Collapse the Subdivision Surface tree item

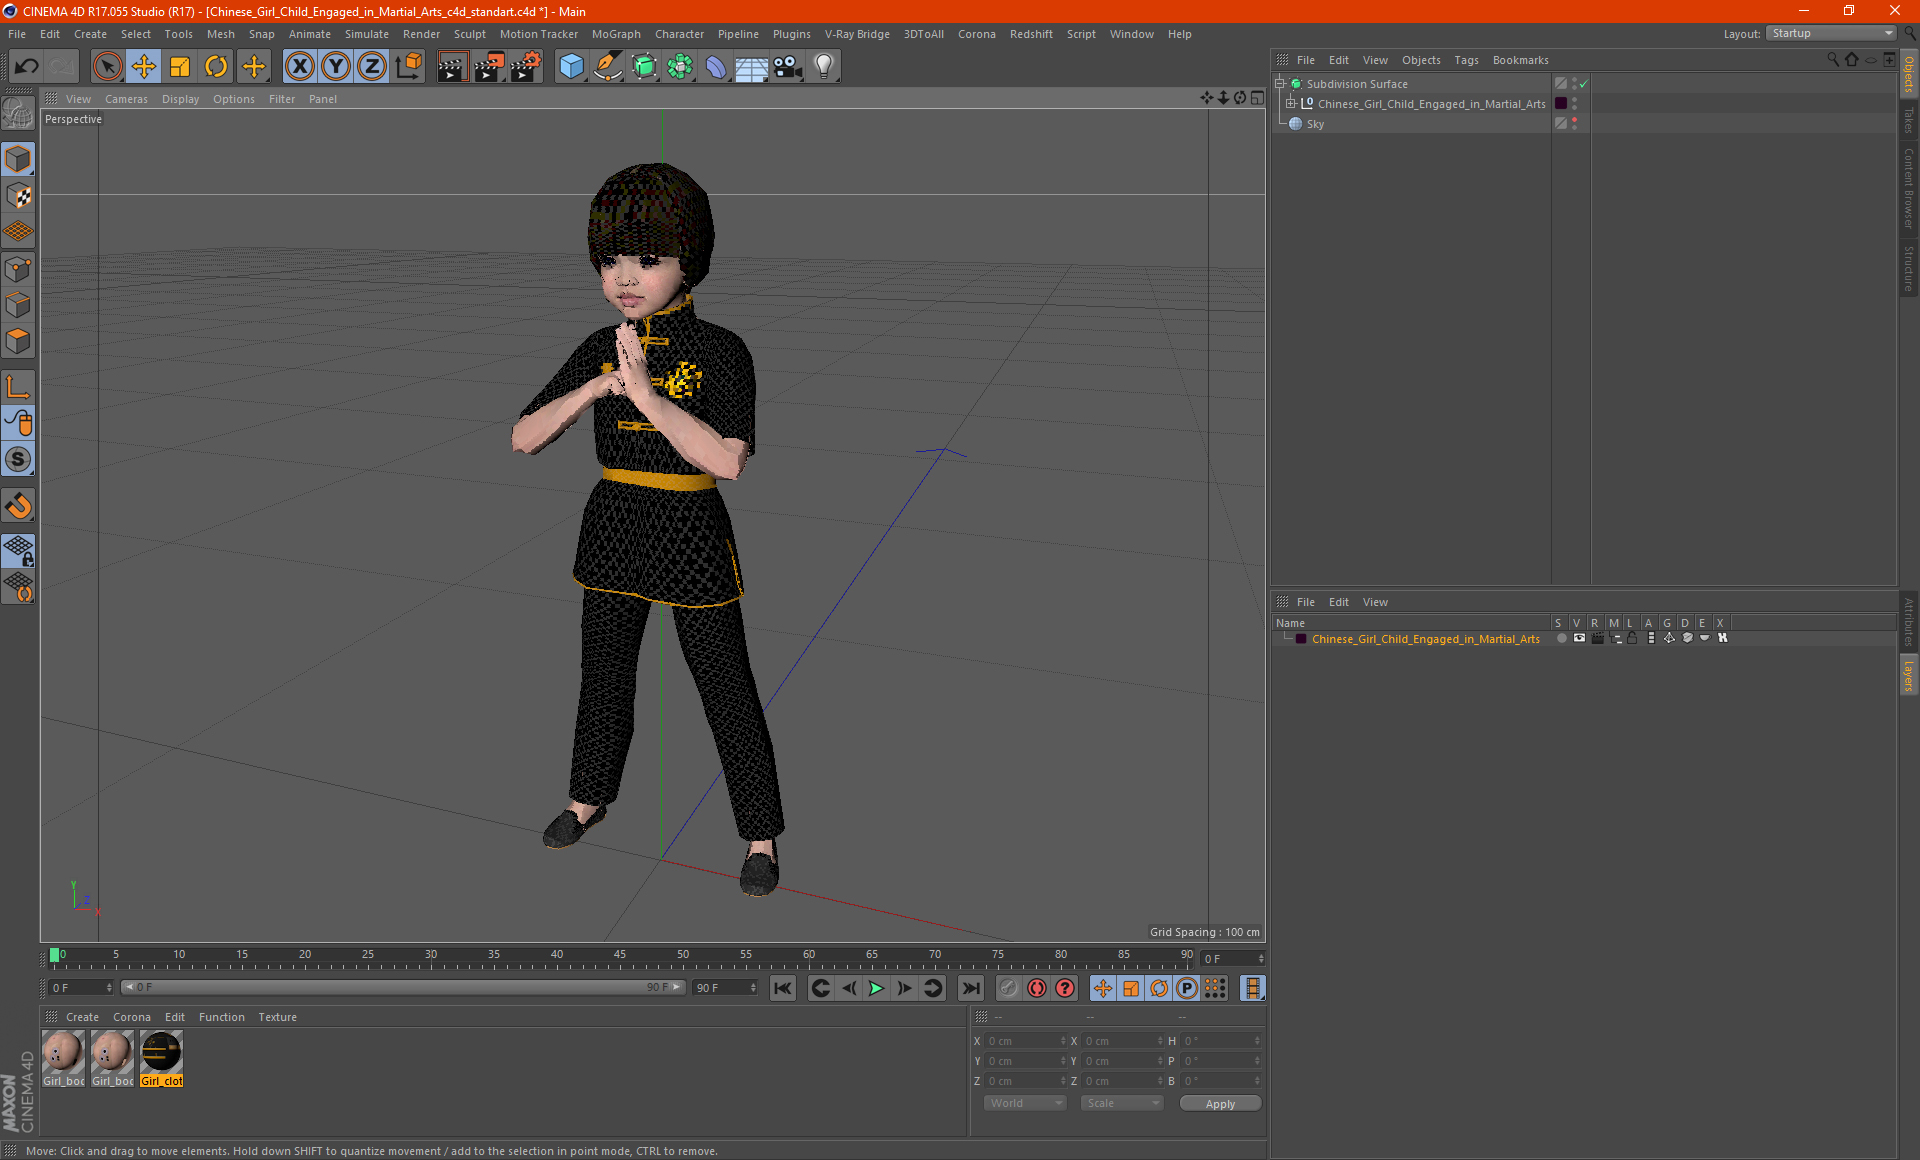pos(1280,84)
